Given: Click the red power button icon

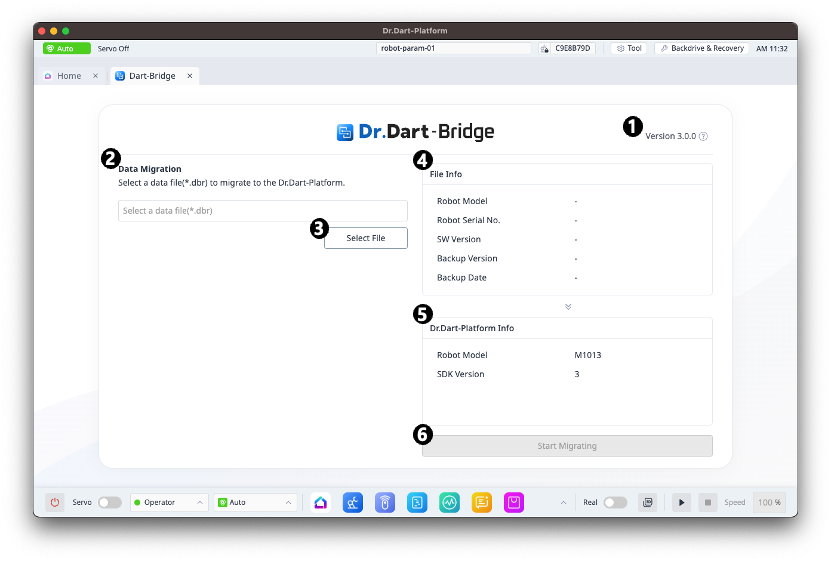Looking at the screenshot, I should [55, 502].
